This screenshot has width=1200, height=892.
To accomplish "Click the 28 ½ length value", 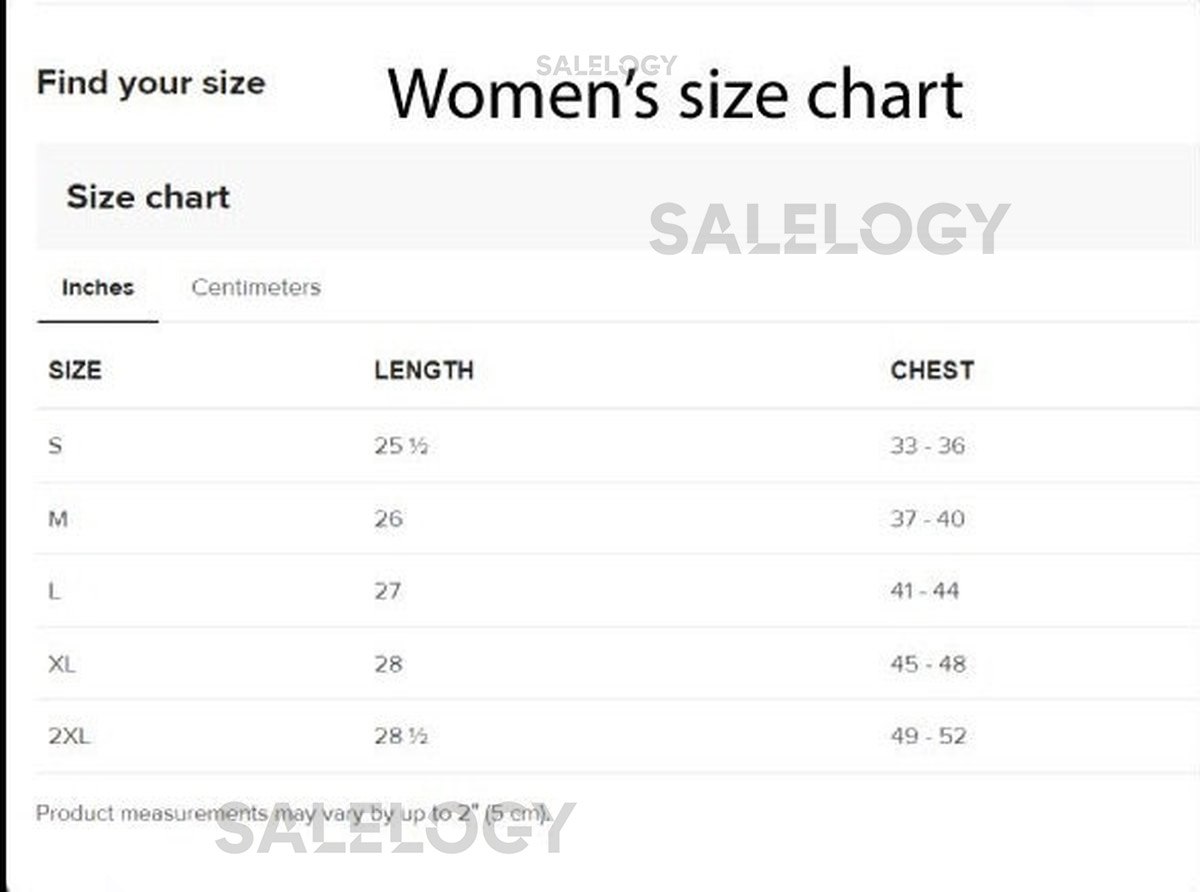I will pyautogui.click(x=401, y=737).
